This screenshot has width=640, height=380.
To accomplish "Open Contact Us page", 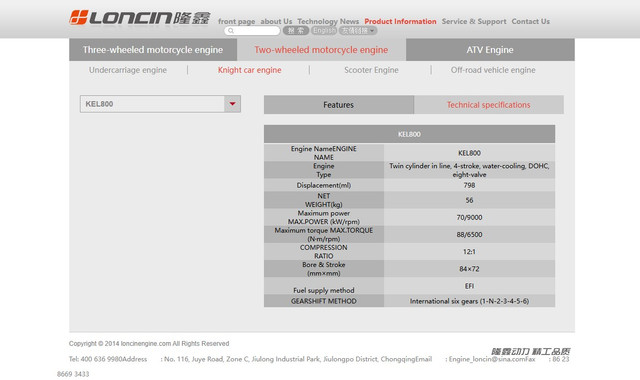I will 531,21.
